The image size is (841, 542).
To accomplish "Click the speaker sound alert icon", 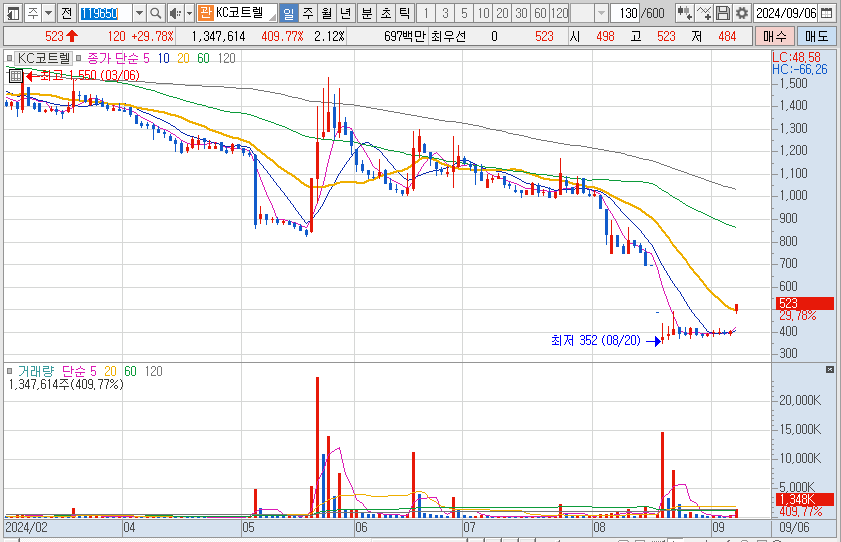I will tap(175, 13).
